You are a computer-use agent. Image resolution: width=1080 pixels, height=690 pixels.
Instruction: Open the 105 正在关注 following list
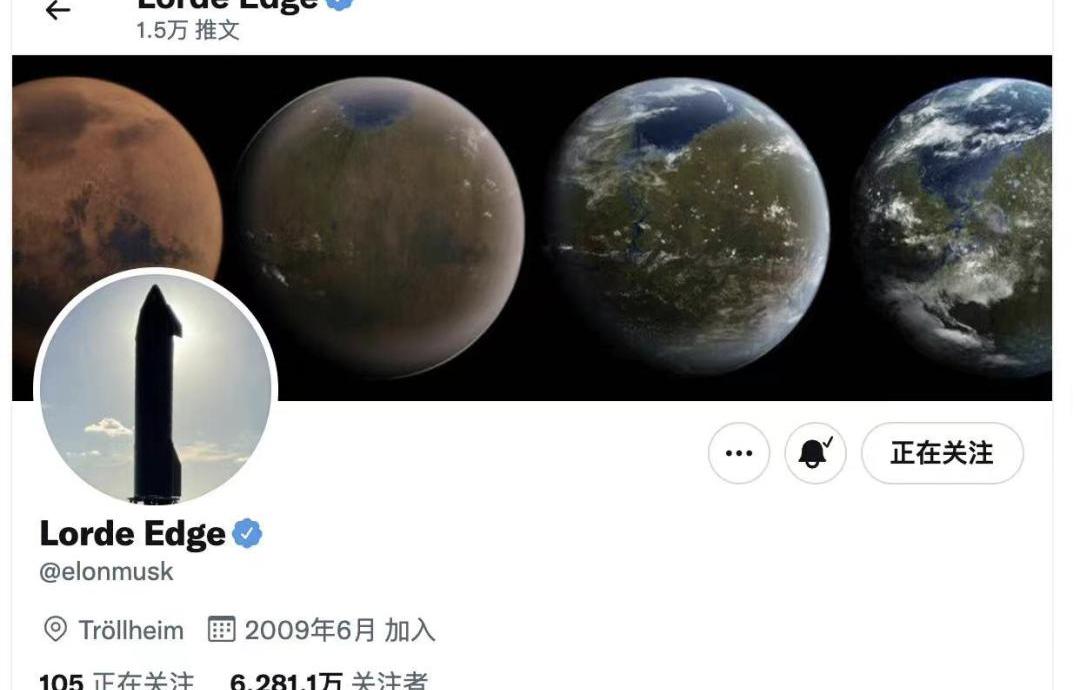point(116,682)
